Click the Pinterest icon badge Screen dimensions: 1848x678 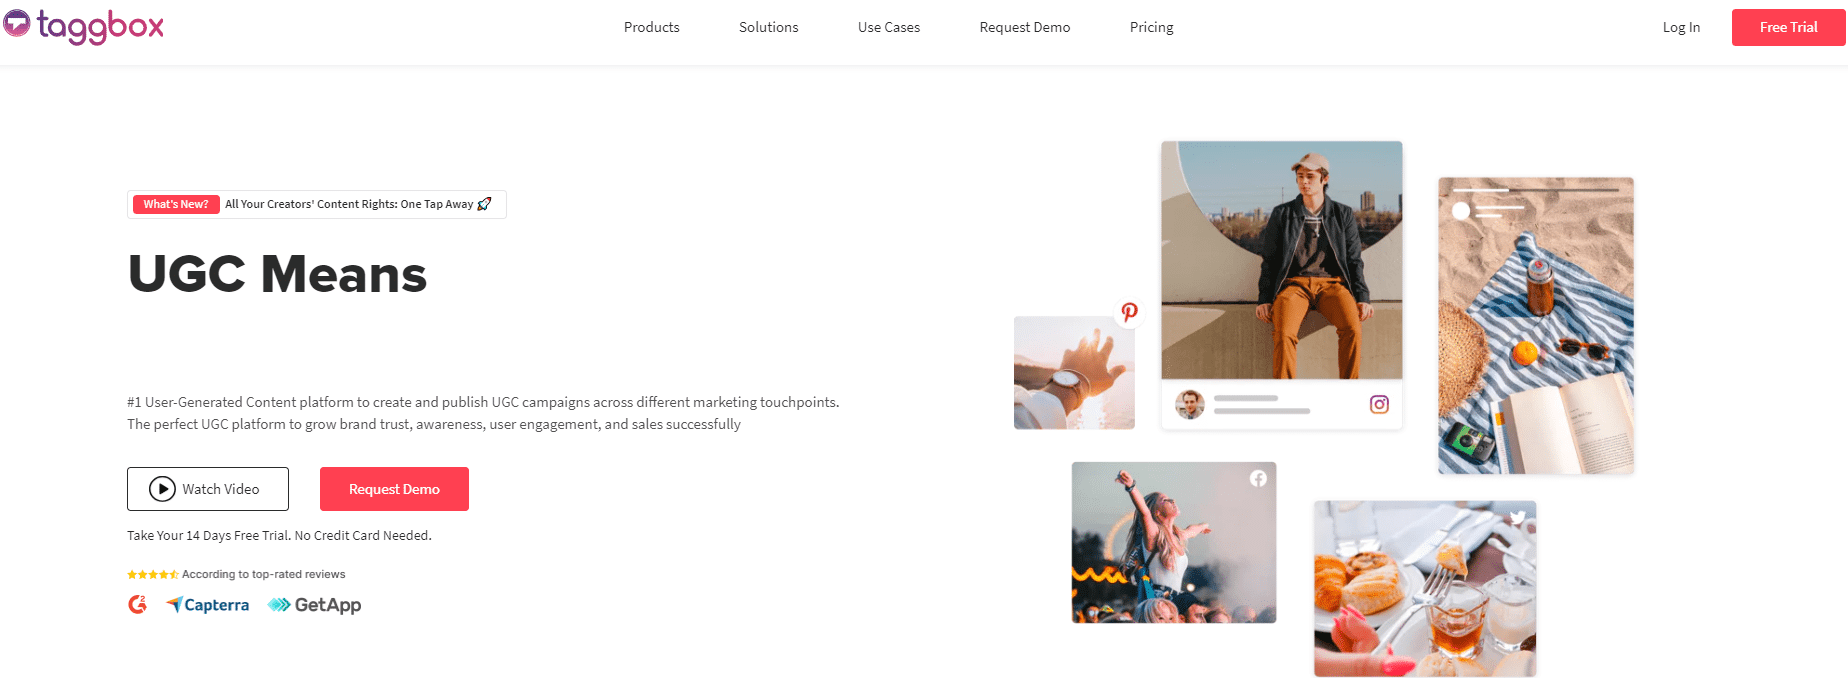click(x=1129, y=312)
